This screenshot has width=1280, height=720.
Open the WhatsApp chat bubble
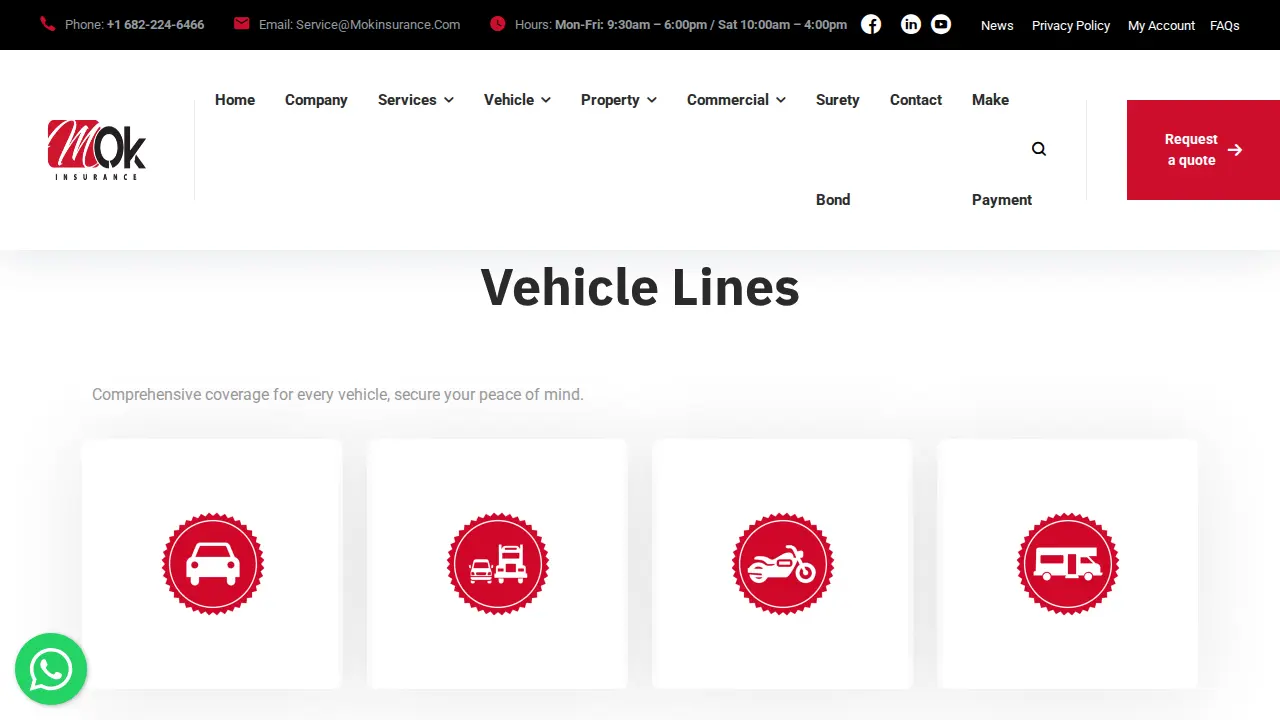51,669
